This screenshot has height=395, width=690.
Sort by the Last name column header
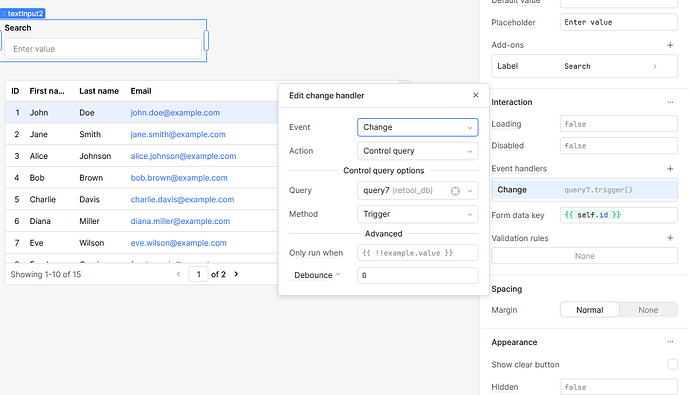tap(99, 91)
